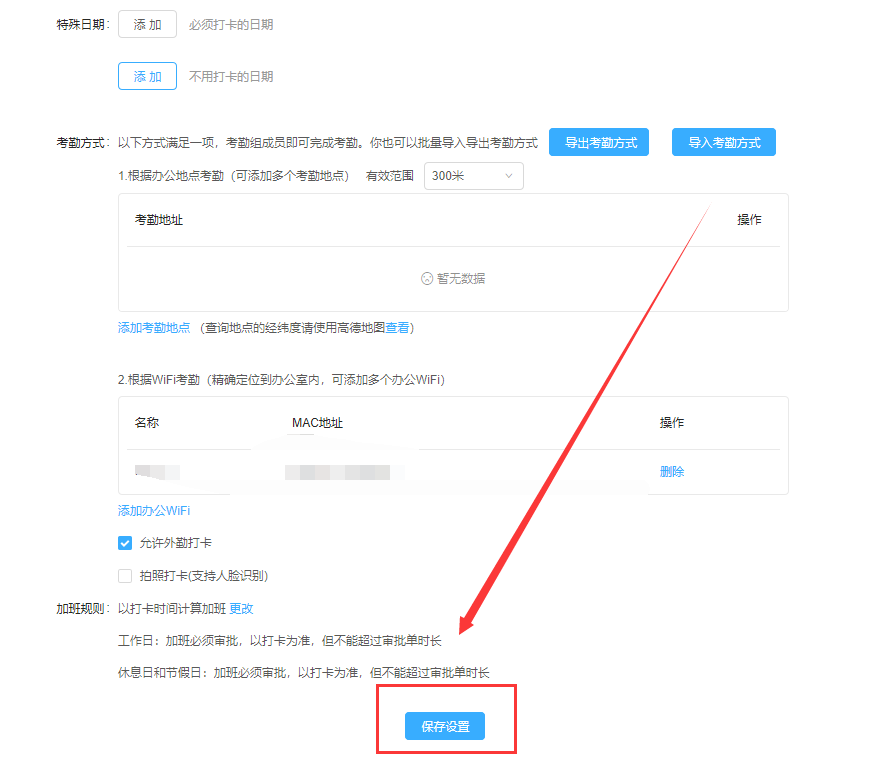
Task: Click 添加 for 不用打卡的日期
Action: (146, 75)
